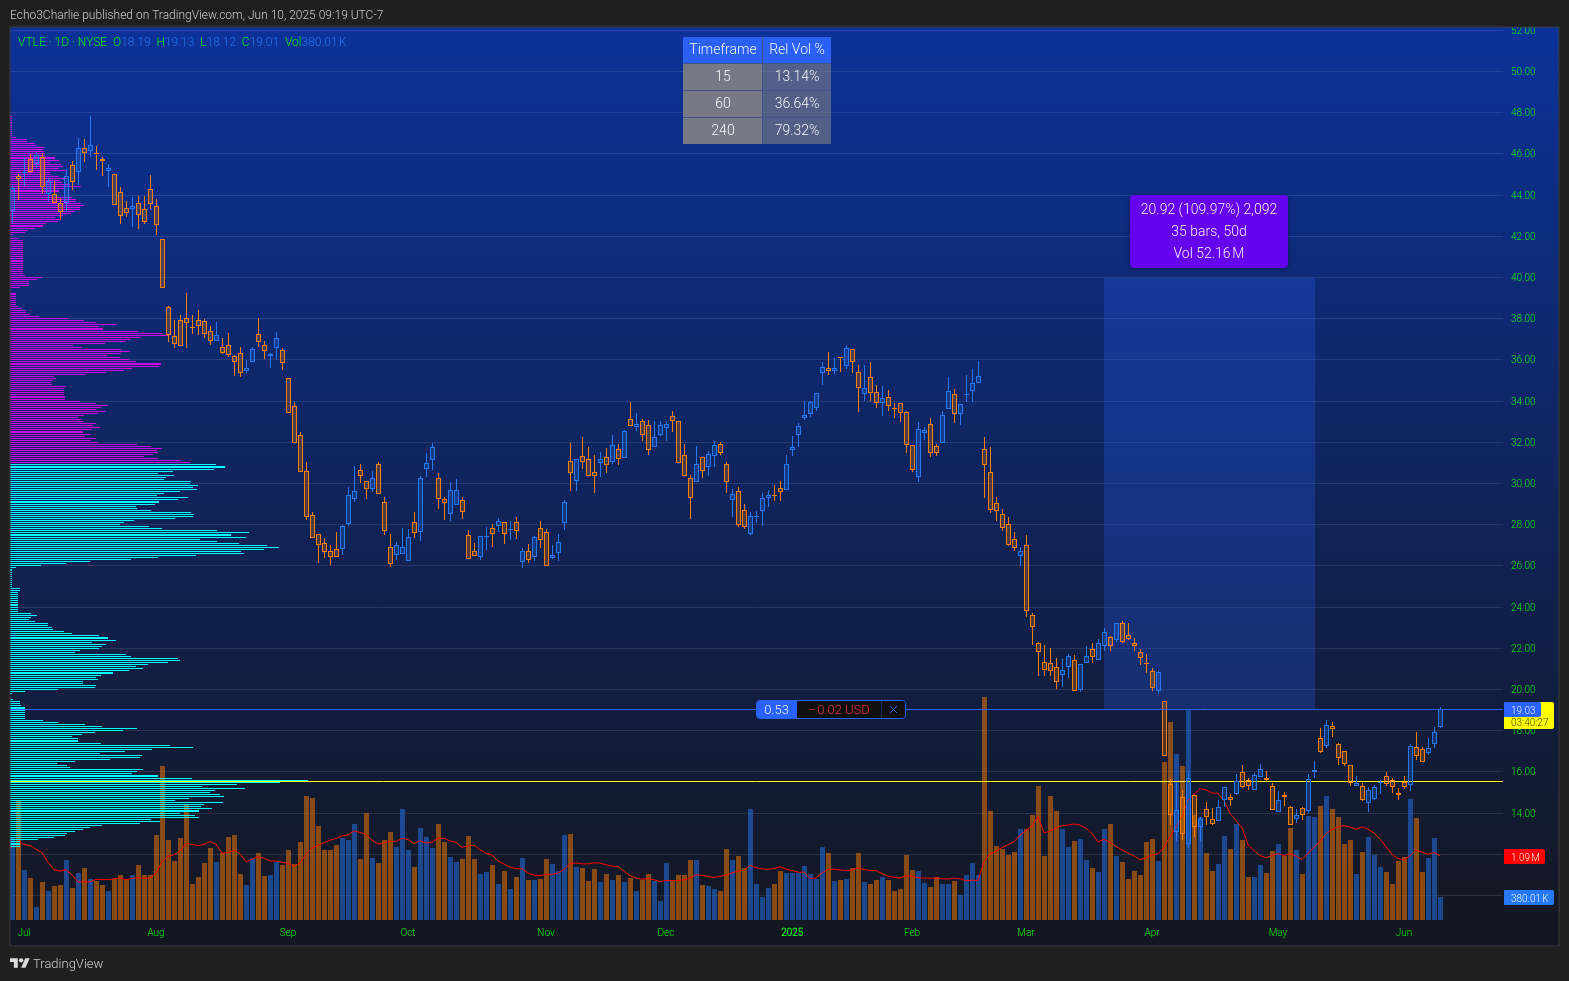Screen dimensions: 1569x981
Task: Click the 14.00 price scale label
Action: tap(1523, 813)
